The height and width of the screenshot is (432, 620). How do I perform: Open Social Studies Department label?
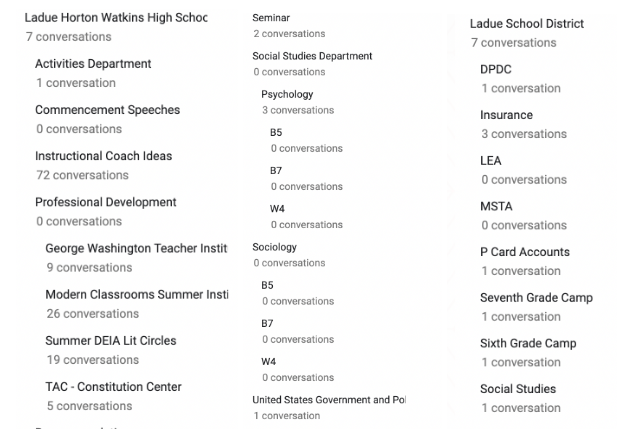coord(312,56)
